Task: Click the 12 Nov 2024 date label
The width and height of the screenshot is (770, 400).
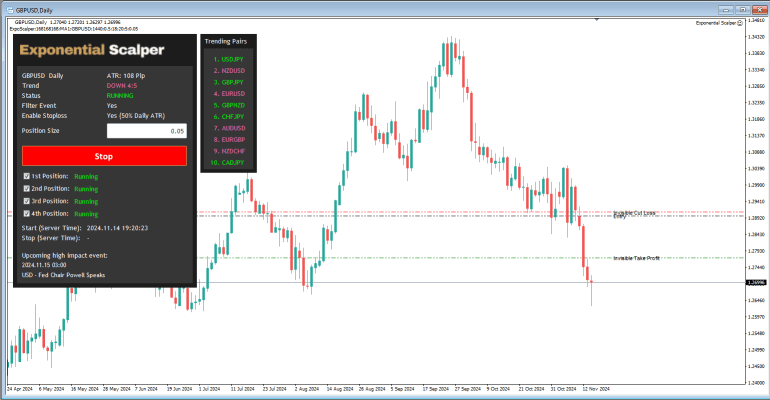Action: pos(596,389)
